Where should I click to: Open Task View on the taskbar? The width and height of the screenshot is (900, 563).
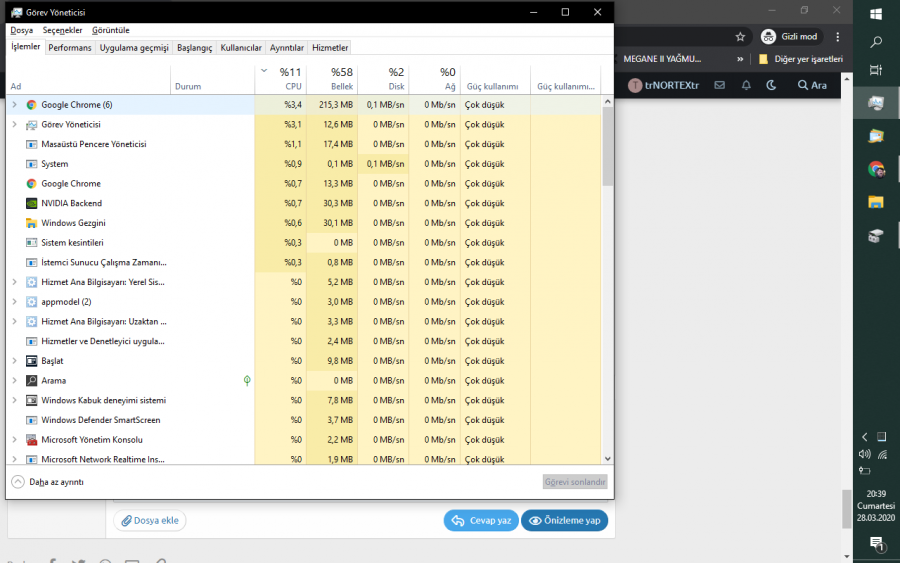(876, 70)
